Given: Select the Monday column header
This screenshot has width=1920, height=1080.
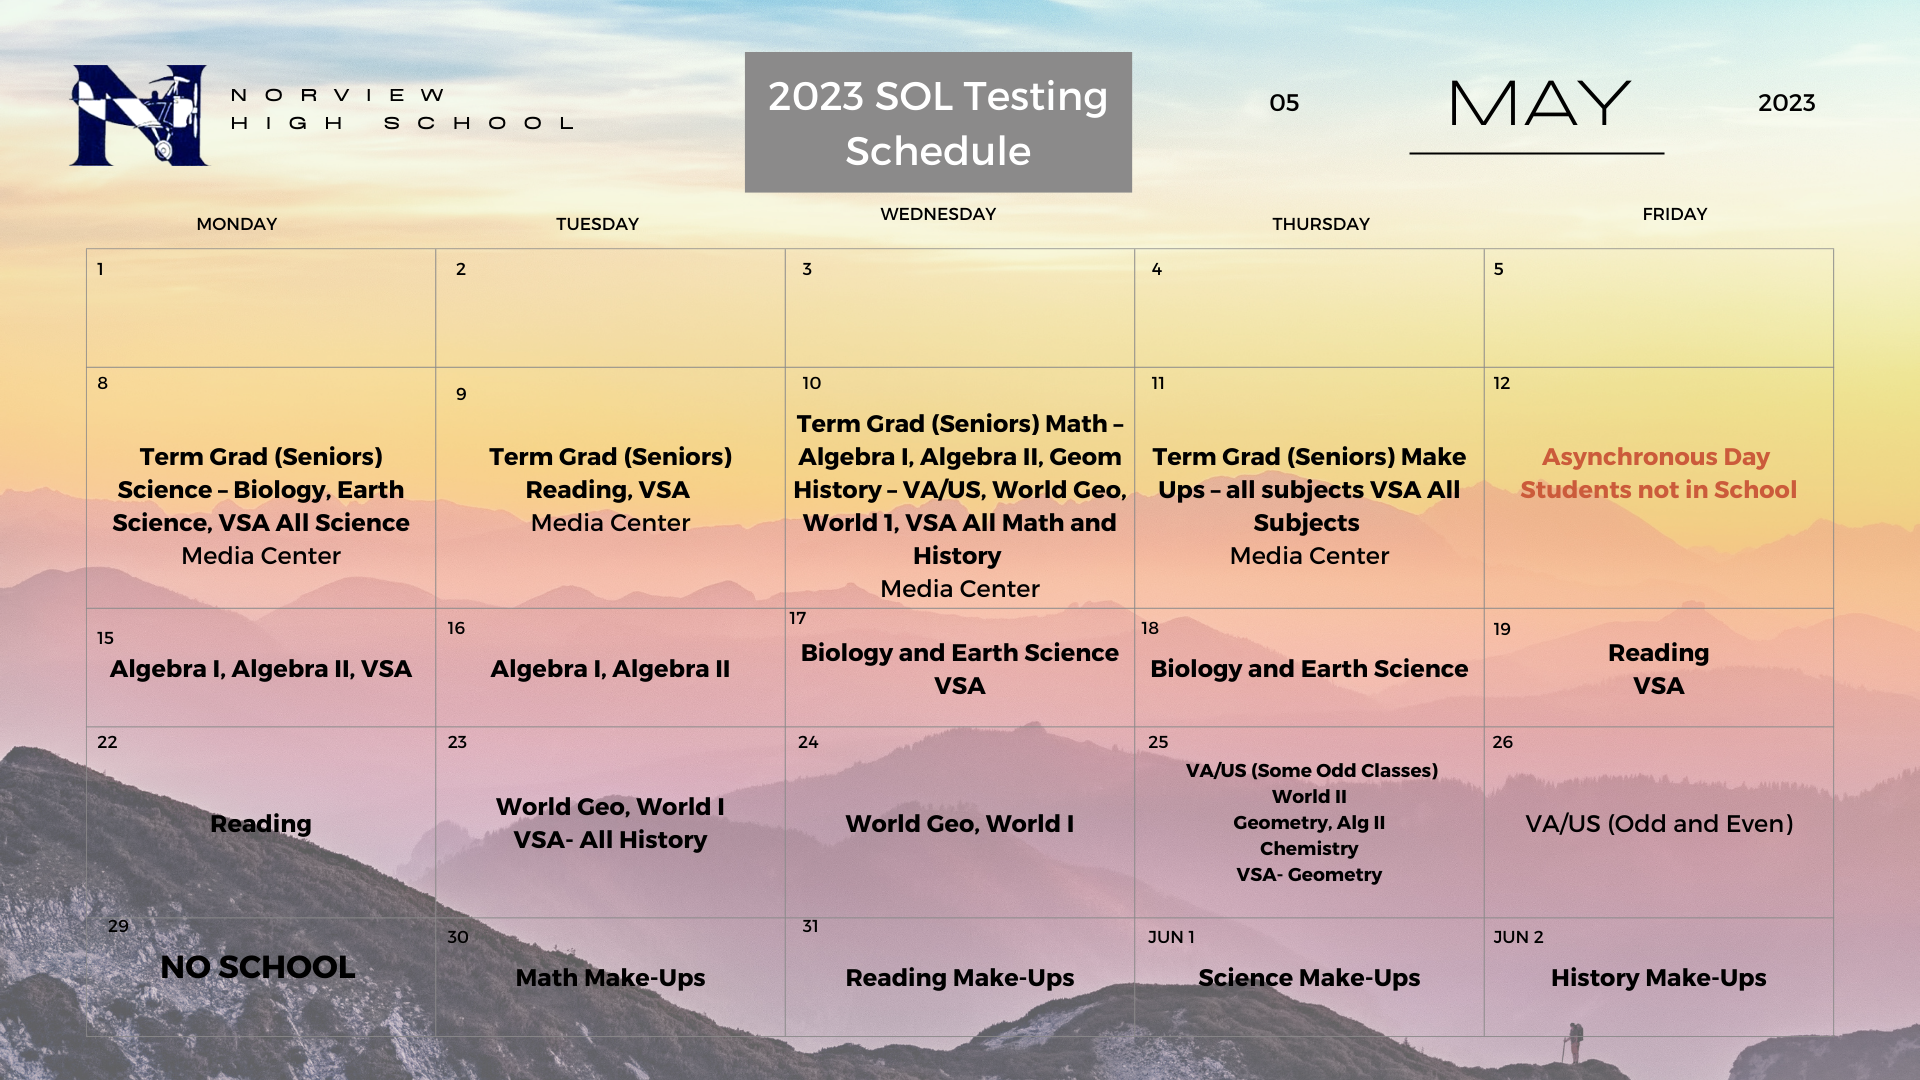Looking at the screenshot, I should (x=237, y=224).
